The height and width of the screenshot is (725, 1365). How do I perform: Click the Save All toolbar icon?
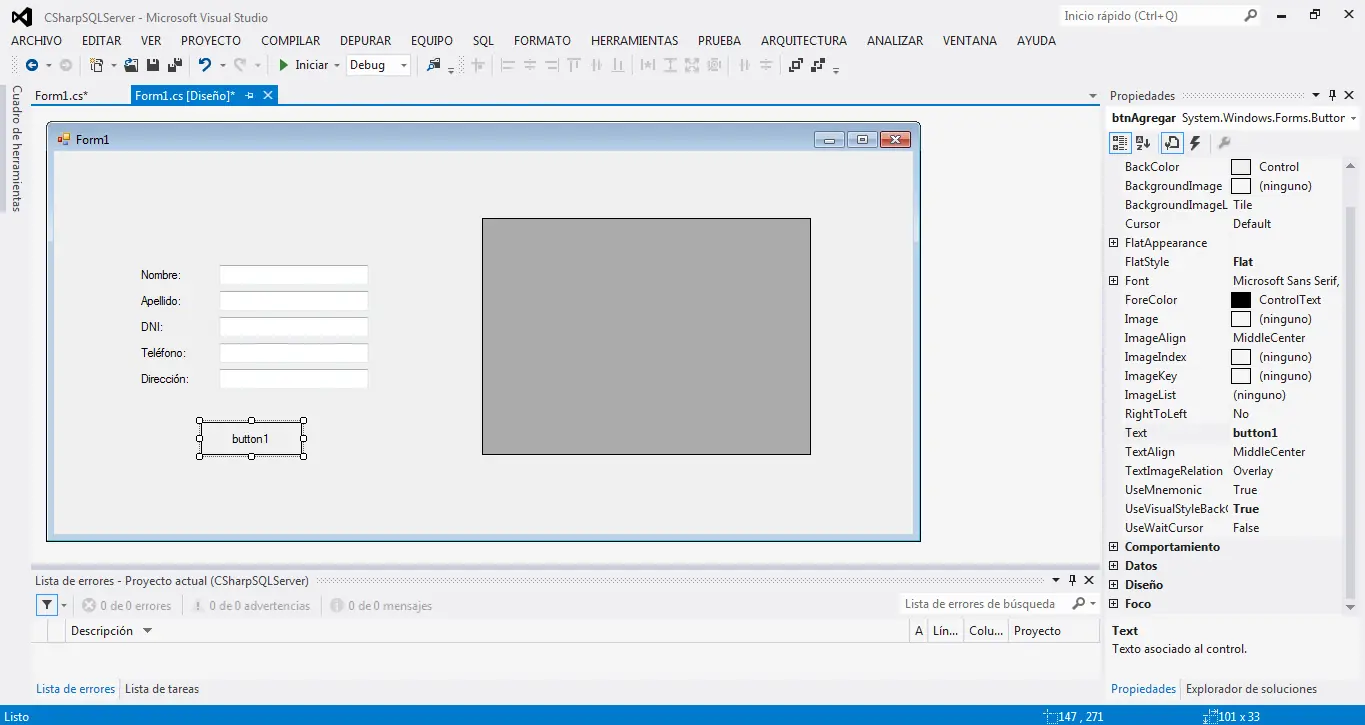click(x=175, y=65)
